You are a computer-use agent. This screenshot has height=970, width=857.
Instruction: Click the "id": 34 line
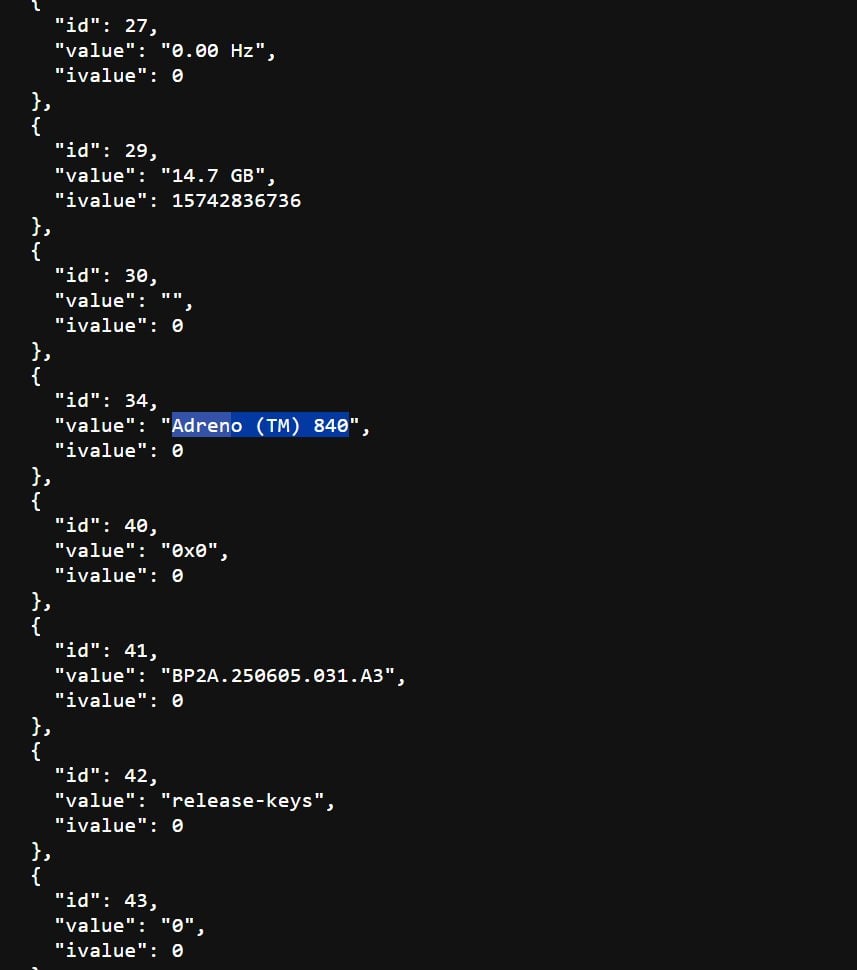coord(106,401)
